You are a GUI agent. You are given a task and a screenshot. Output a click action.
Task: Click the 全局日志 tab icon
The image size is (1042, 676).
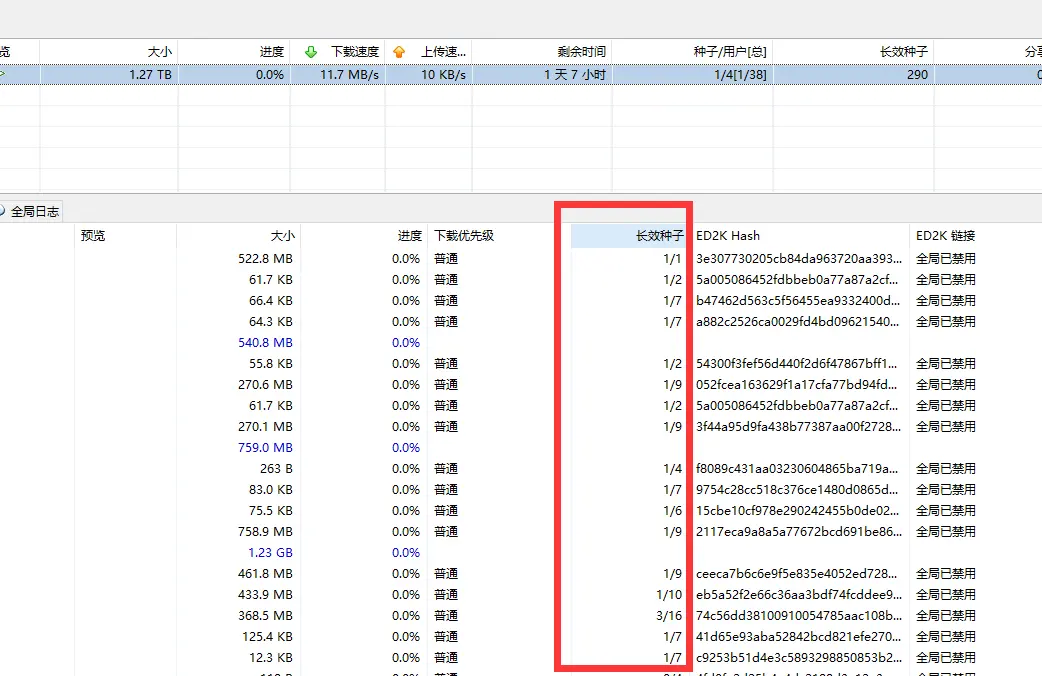(3, 211)
